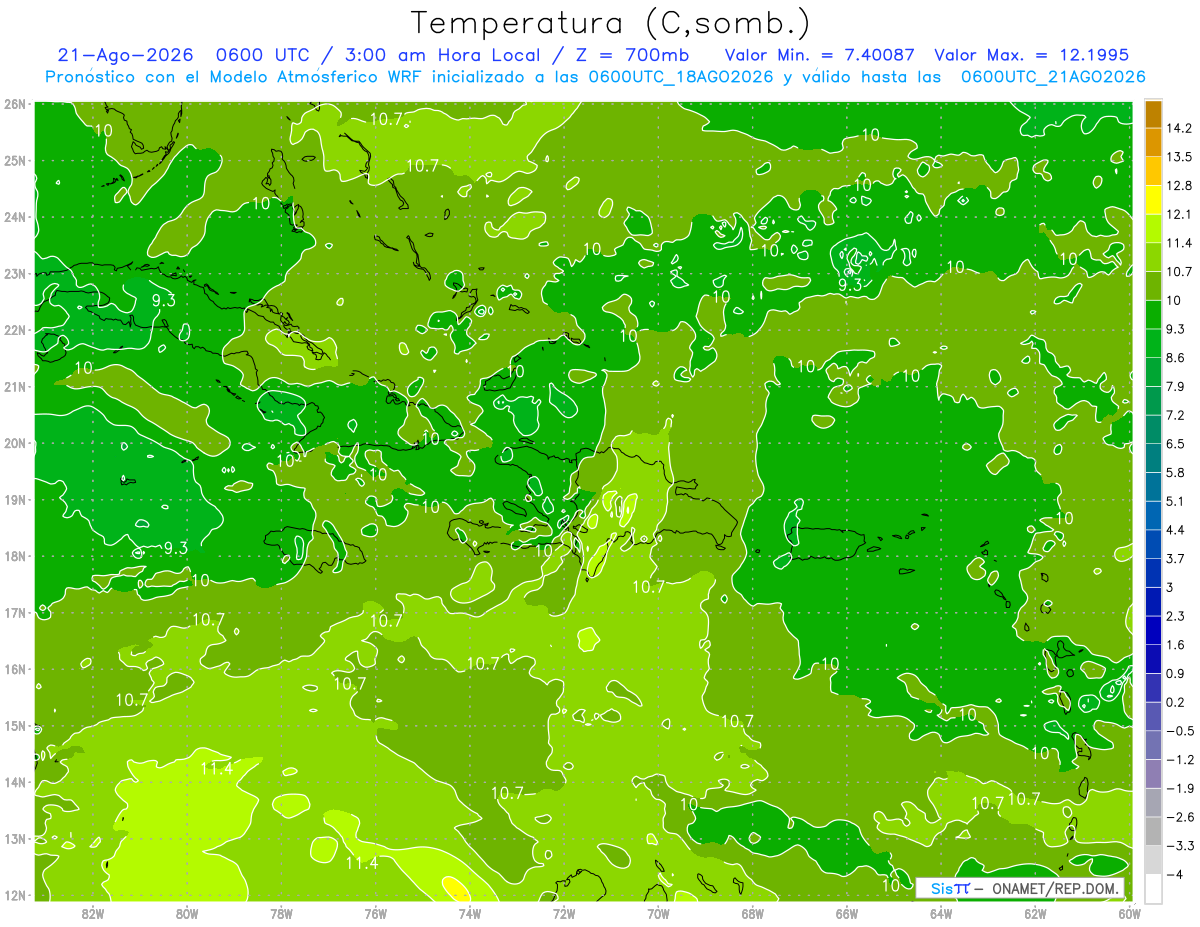Click the "18N" latitude axis label
The image size is (1200, 927).
(x=14, y=556)
